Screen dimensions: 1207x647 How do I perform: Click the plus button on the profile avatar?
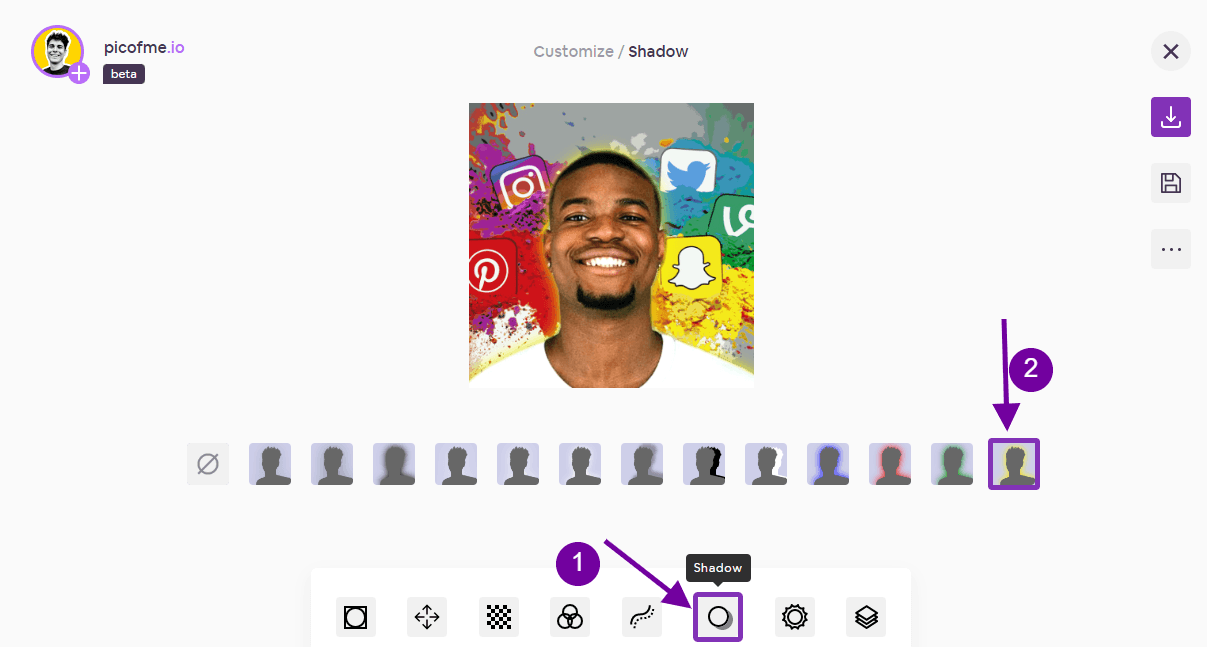point(79,73)
